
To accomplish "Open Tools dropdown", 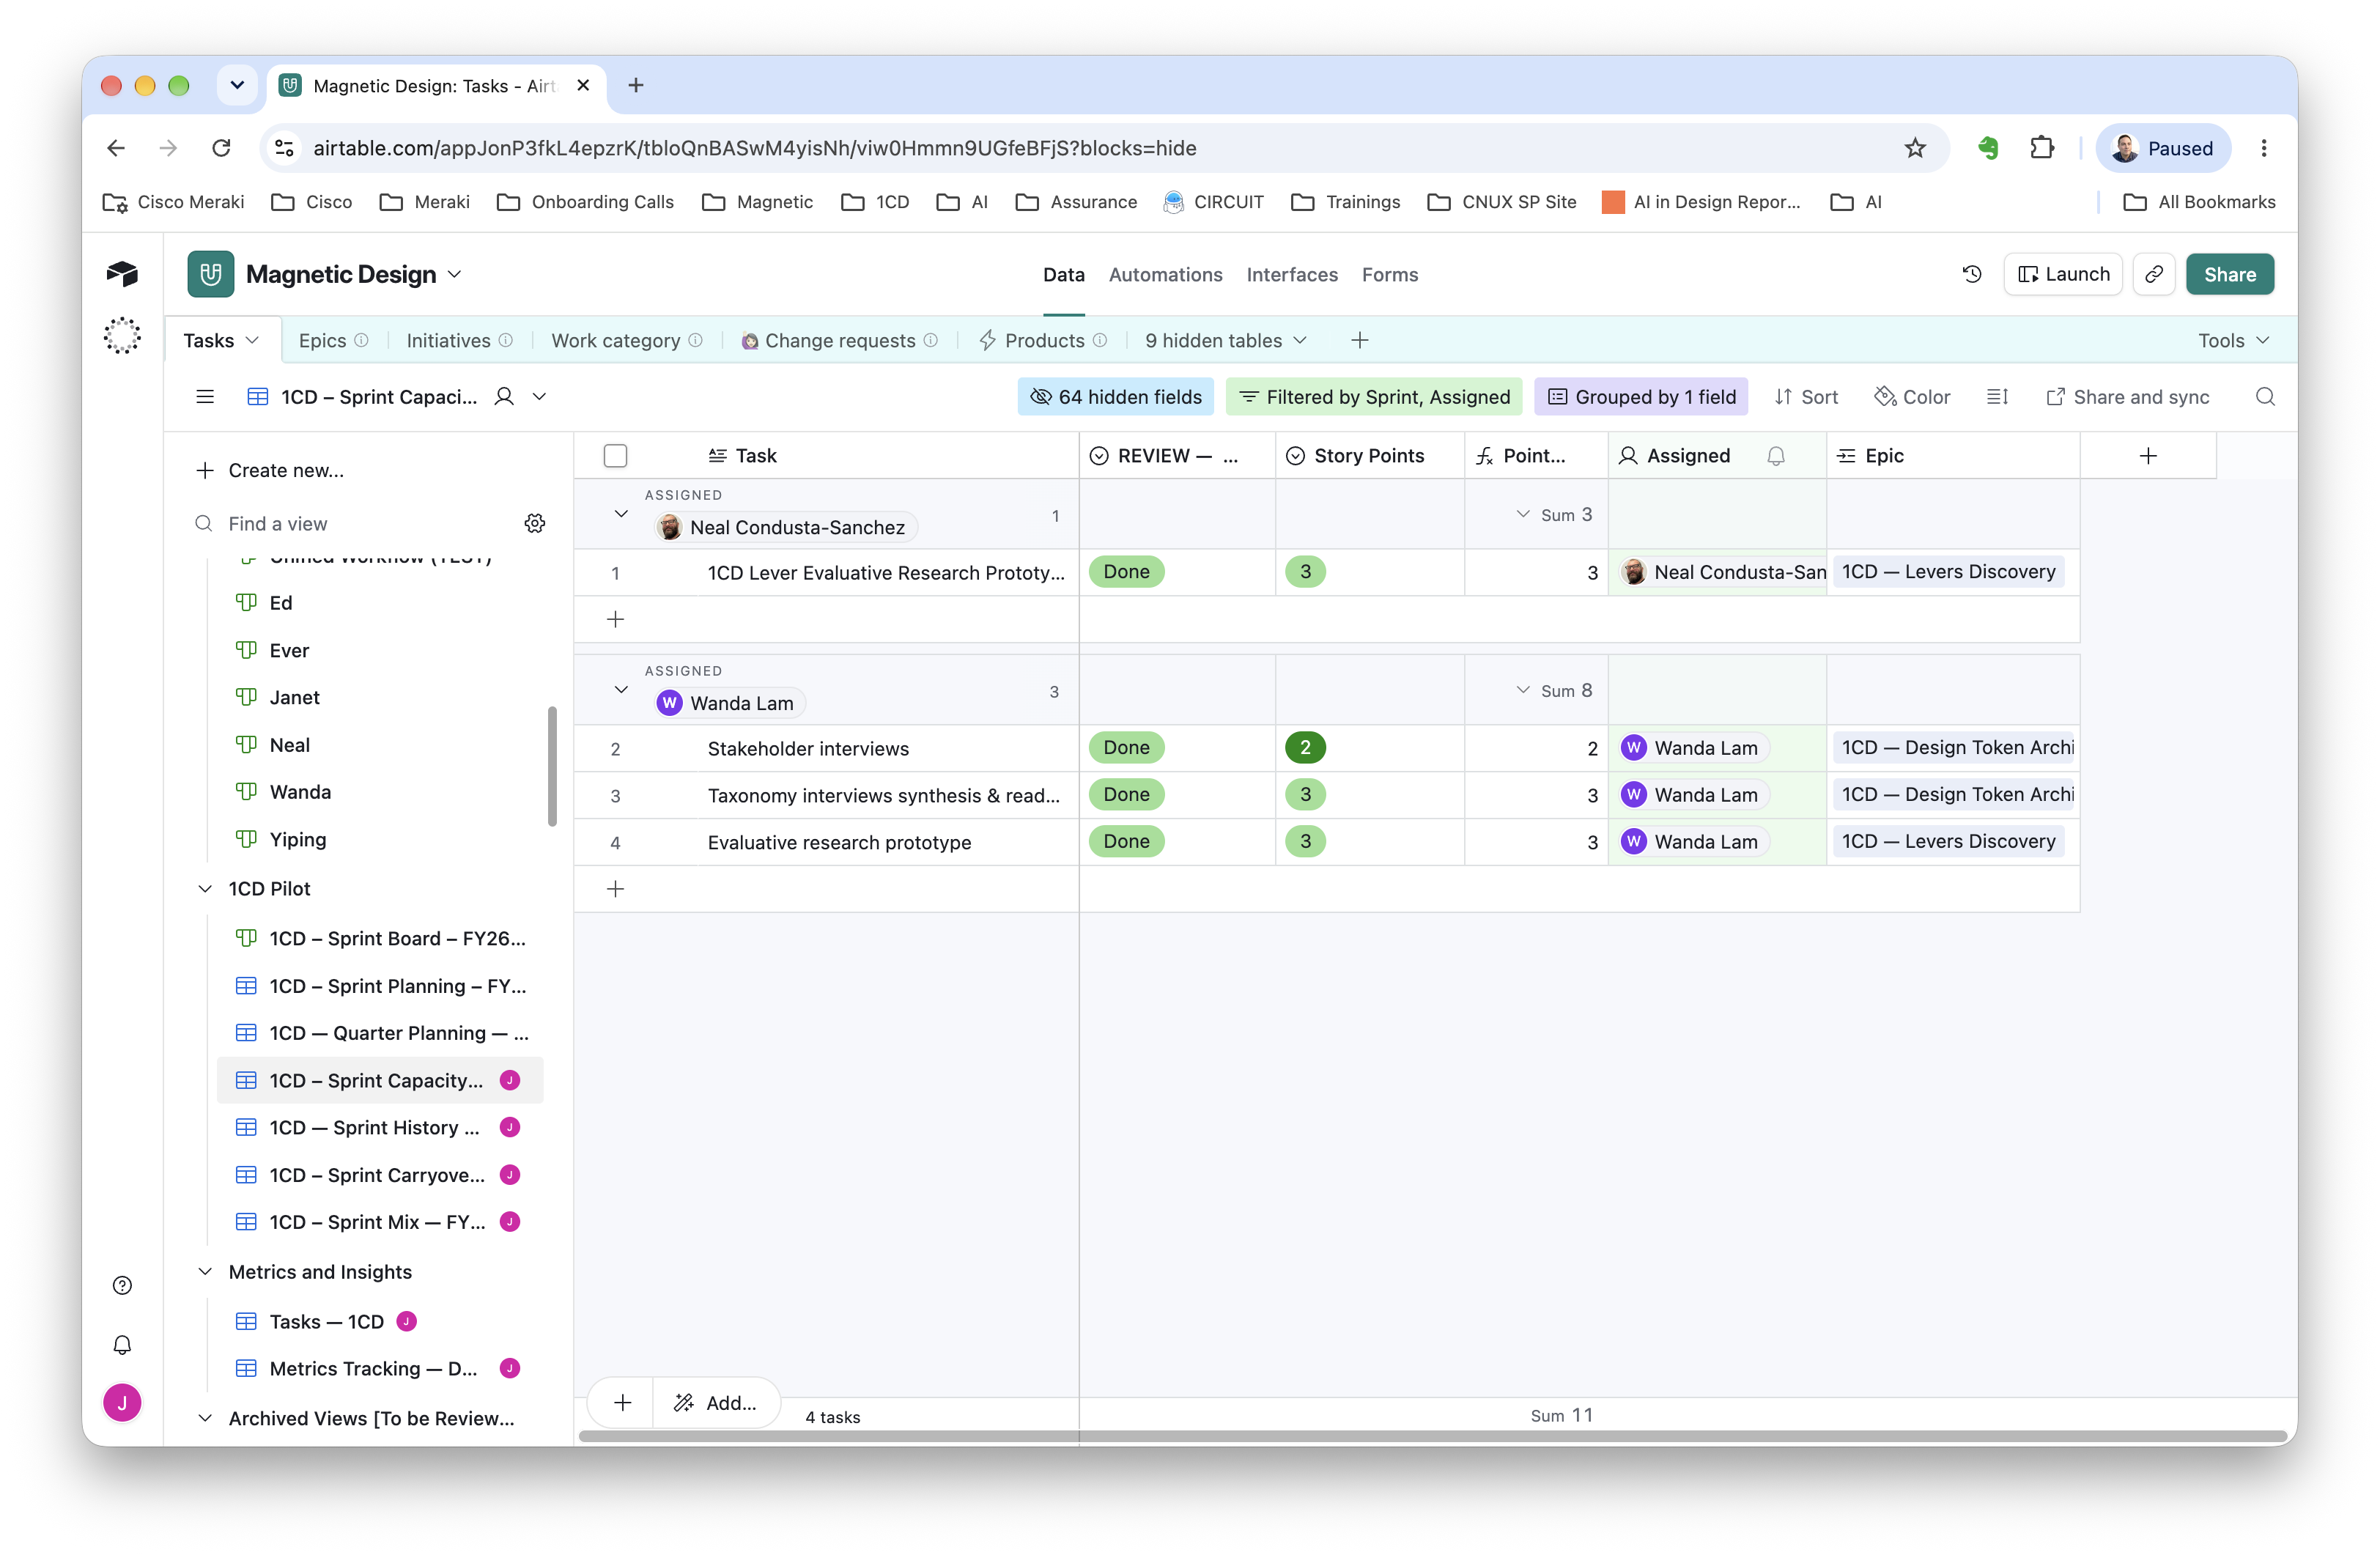I will click(2233, 341).
